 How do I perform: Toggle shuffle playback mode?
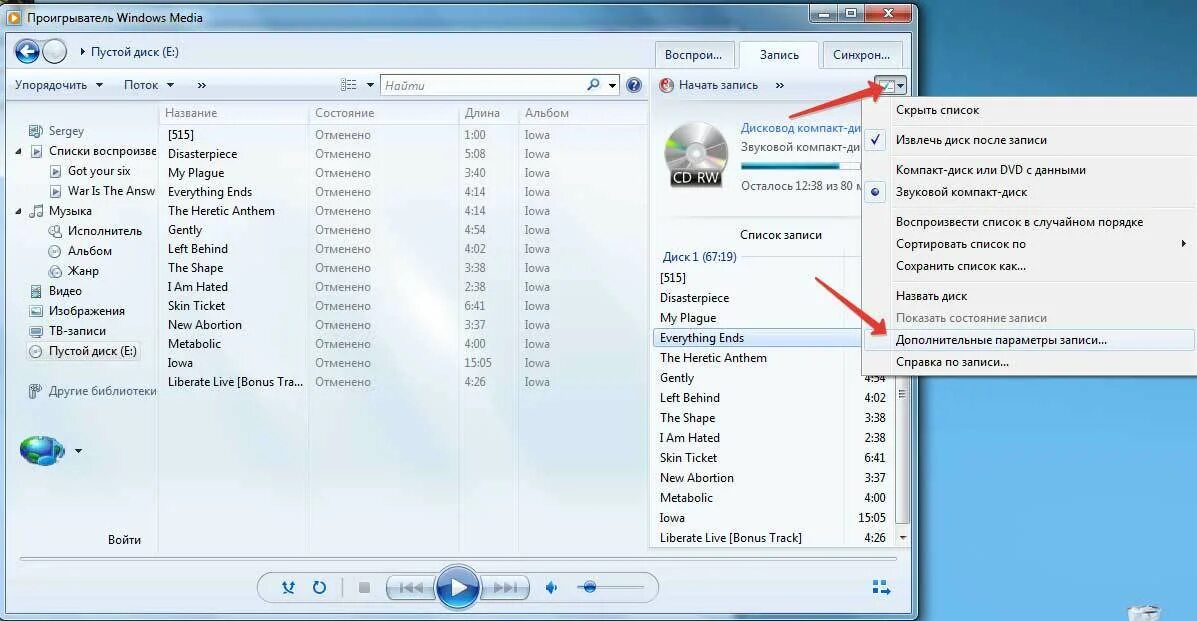tap(288, 587)
